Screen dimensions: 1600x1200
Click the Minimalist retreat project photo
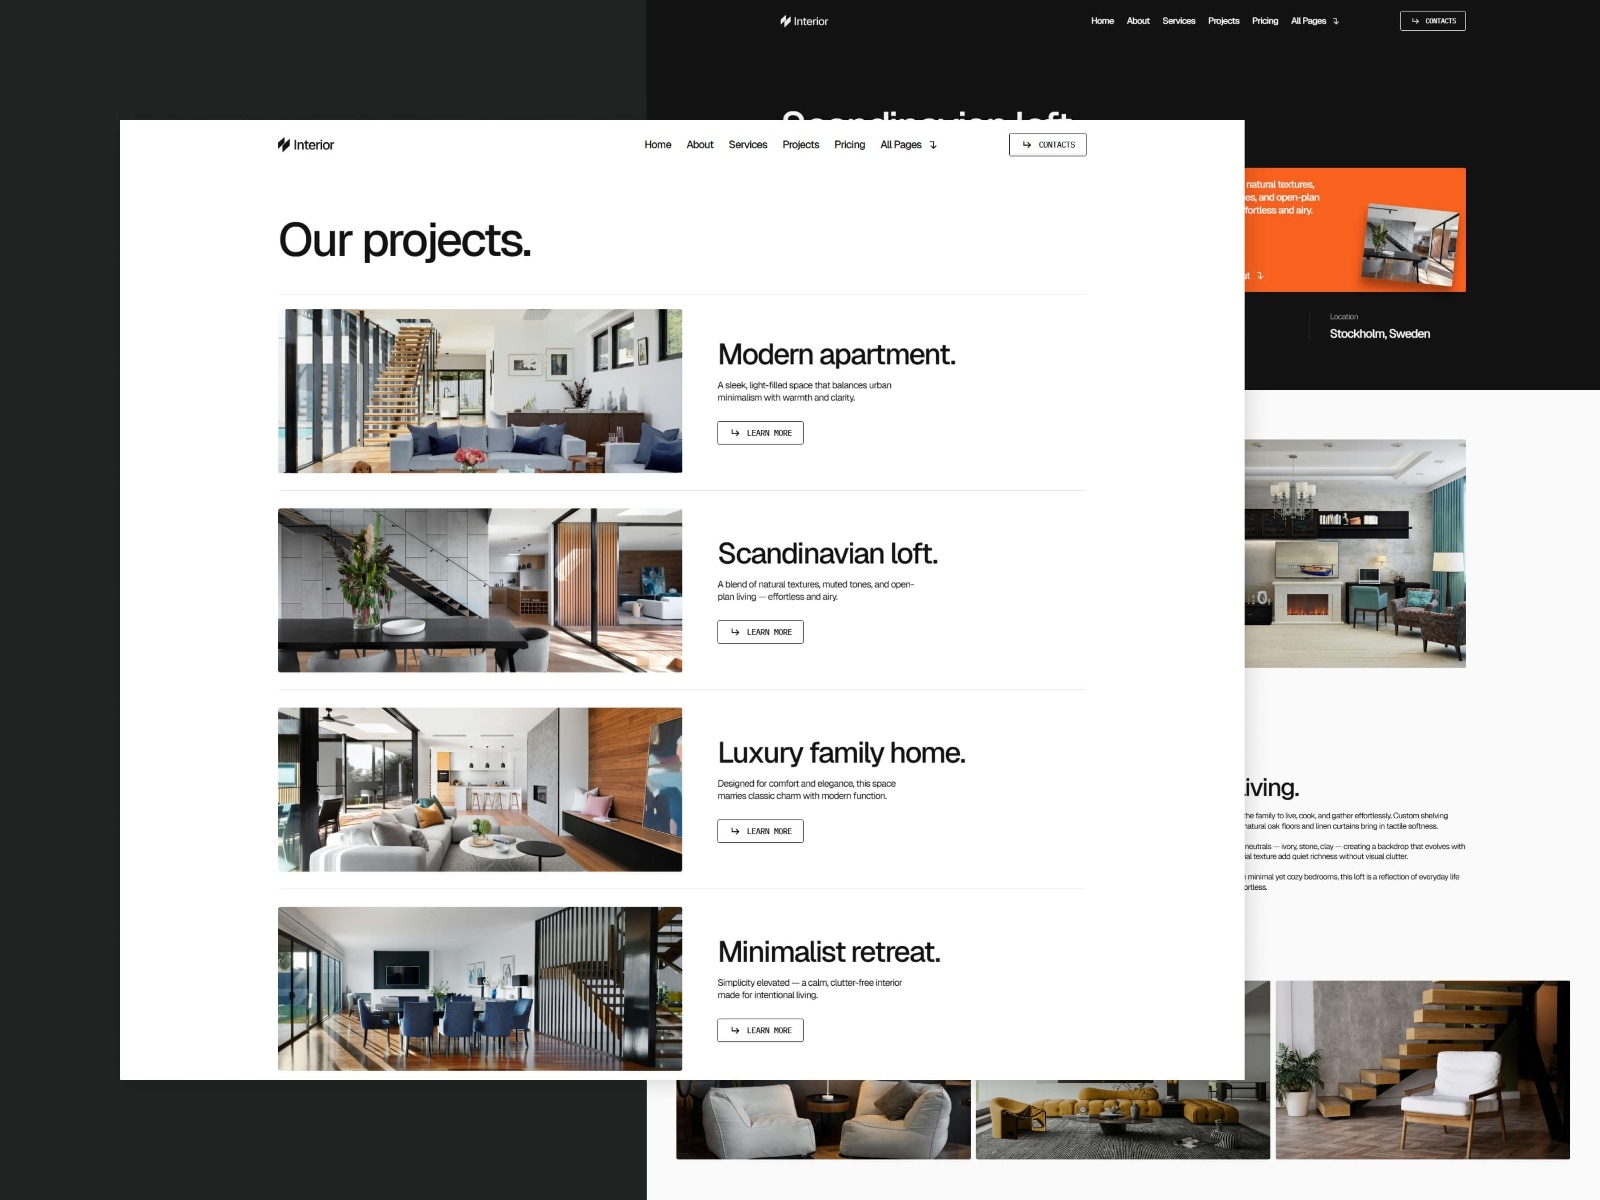click(x=480, y=988)
